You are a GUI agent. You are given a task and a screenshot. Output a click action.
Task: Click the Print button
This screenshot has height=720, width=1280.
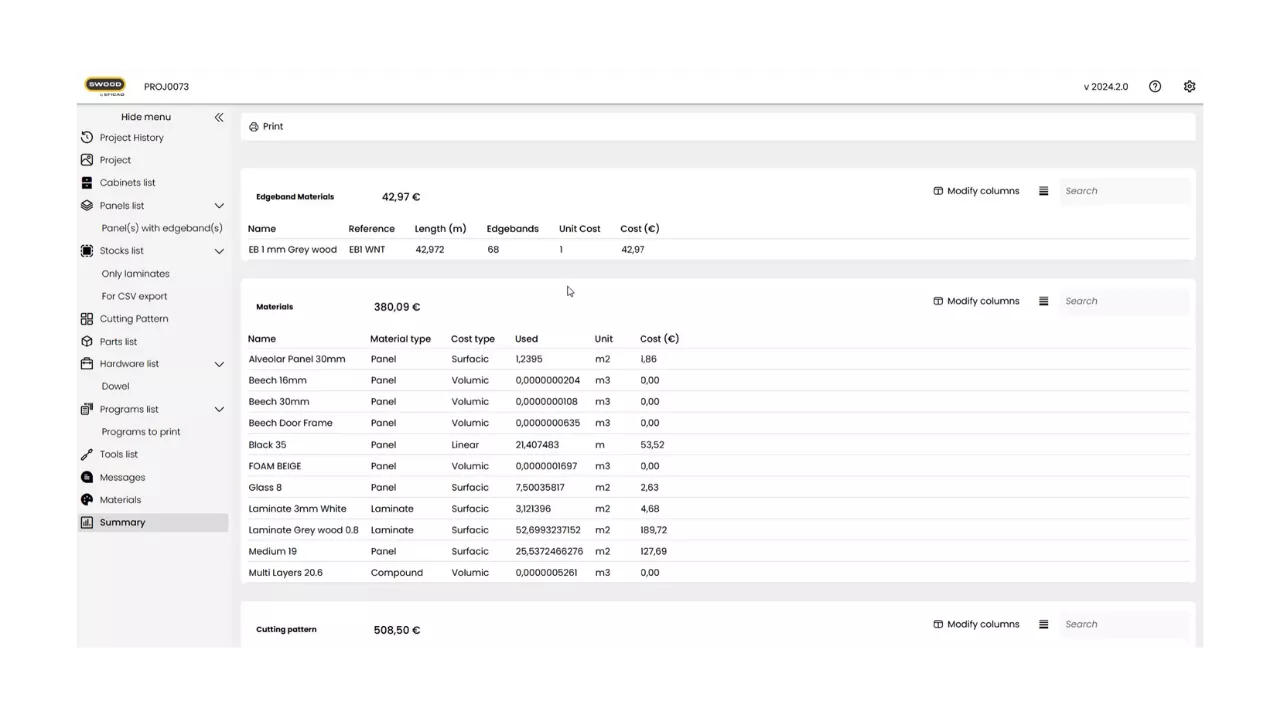pyautogui.click(x=266, y=127)
